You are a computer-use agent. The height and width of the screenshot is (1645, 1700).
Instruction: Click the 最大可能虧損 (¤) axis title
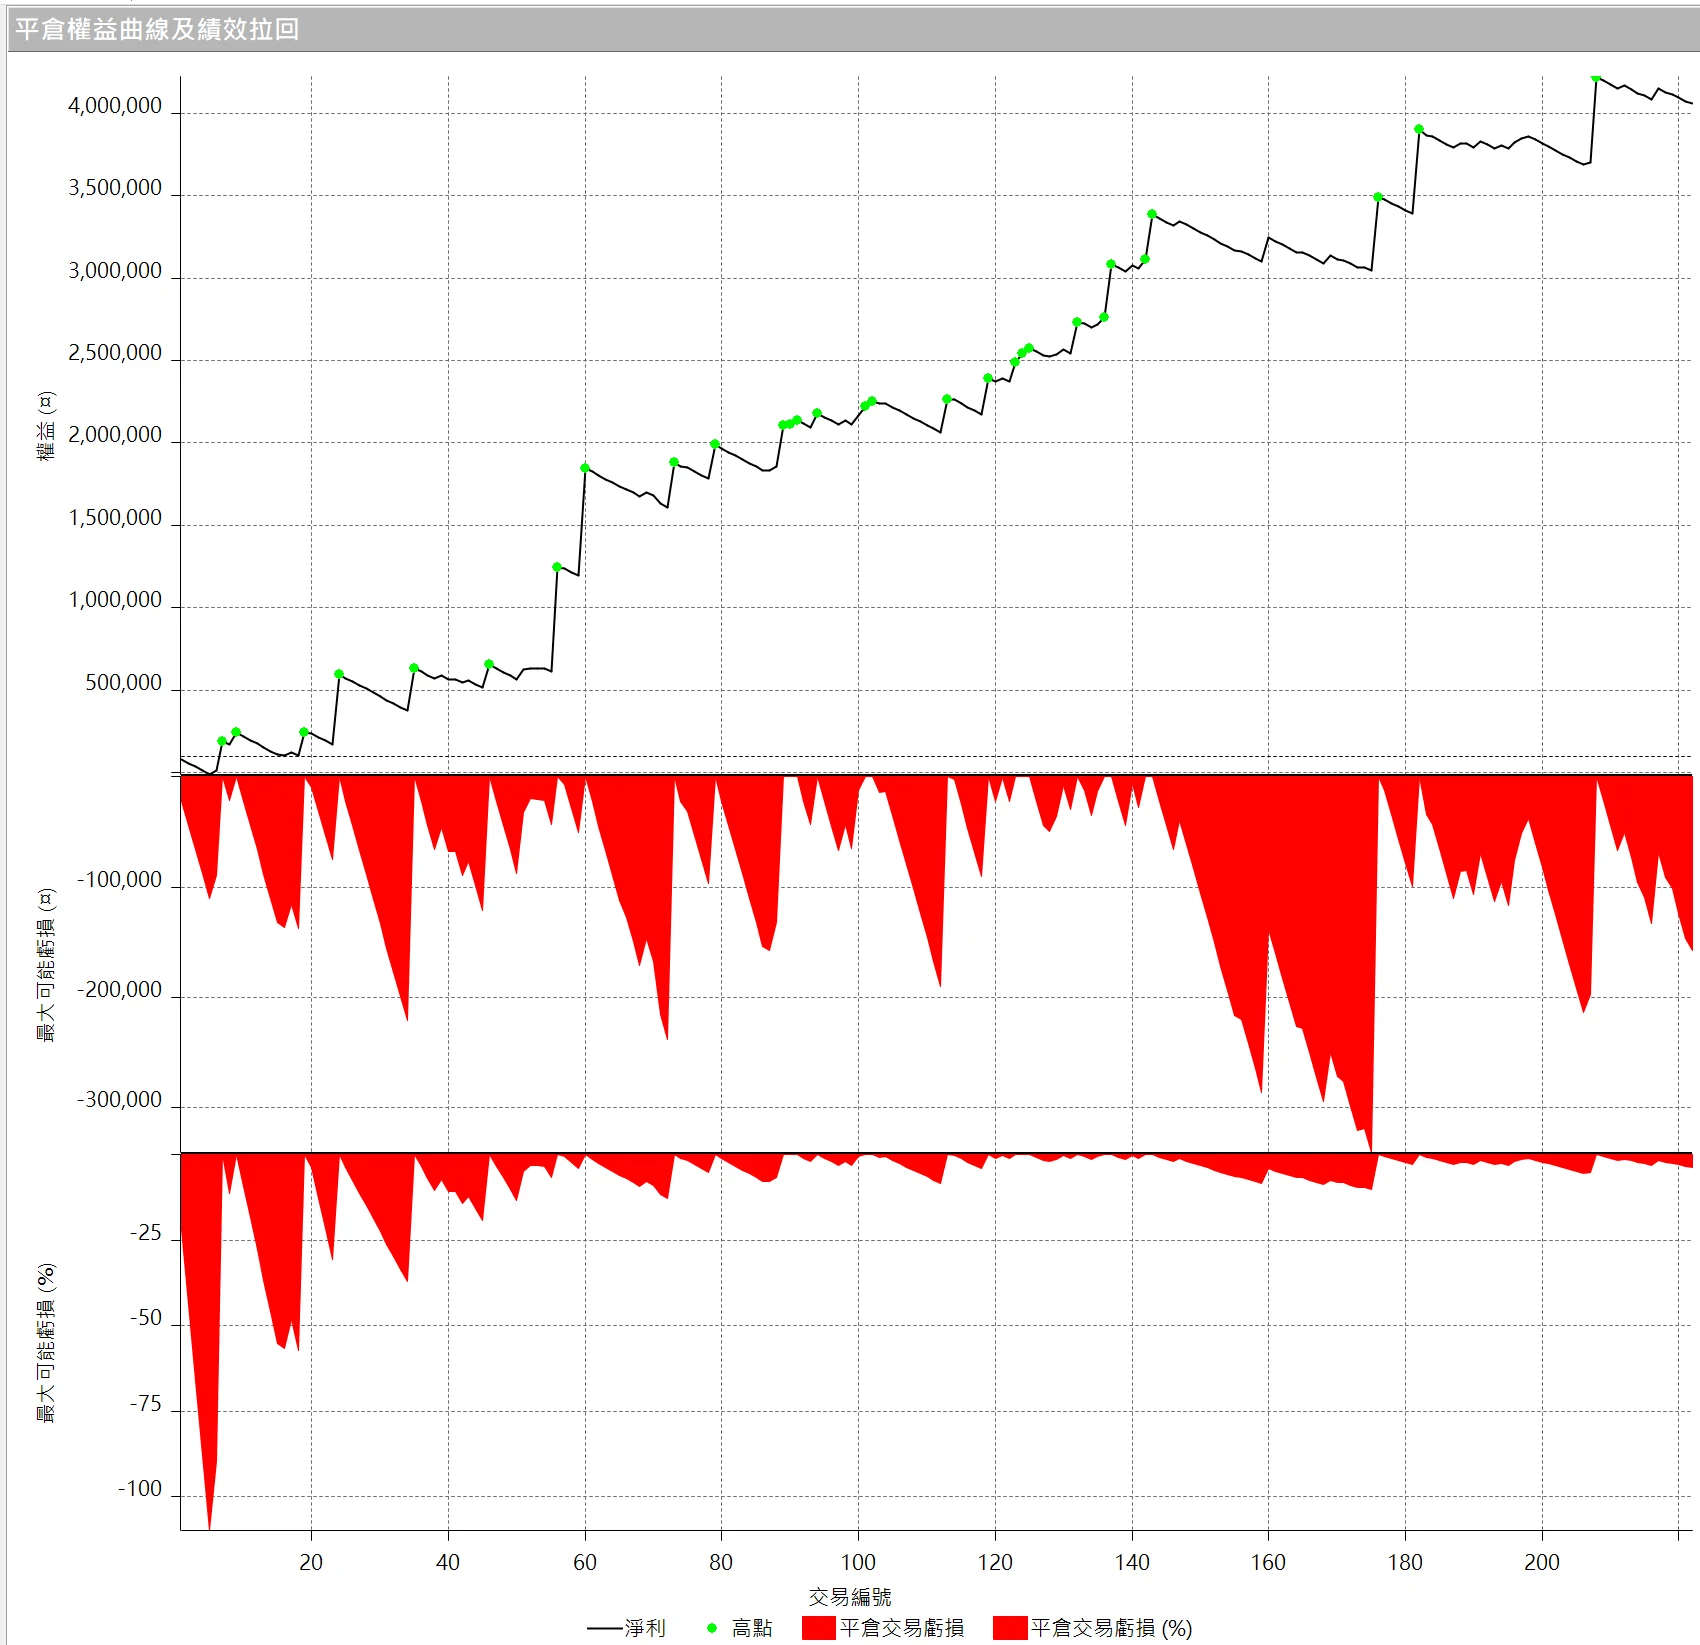coord(46,965)
